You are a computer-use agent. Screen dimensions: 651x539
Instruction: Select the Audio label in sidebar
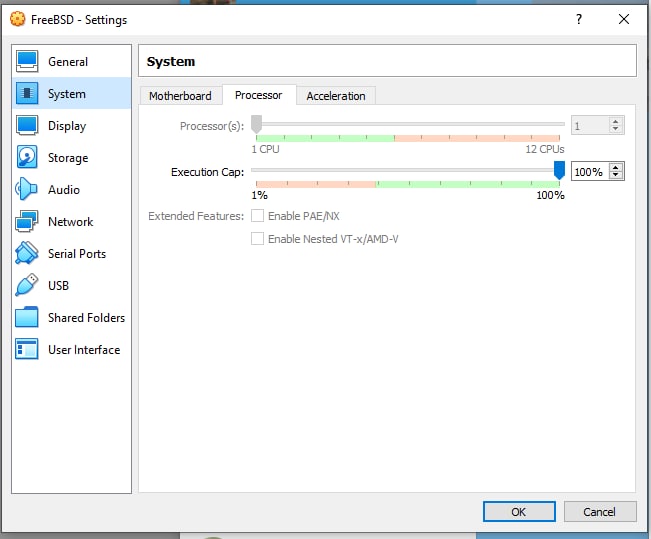[64, 190]
